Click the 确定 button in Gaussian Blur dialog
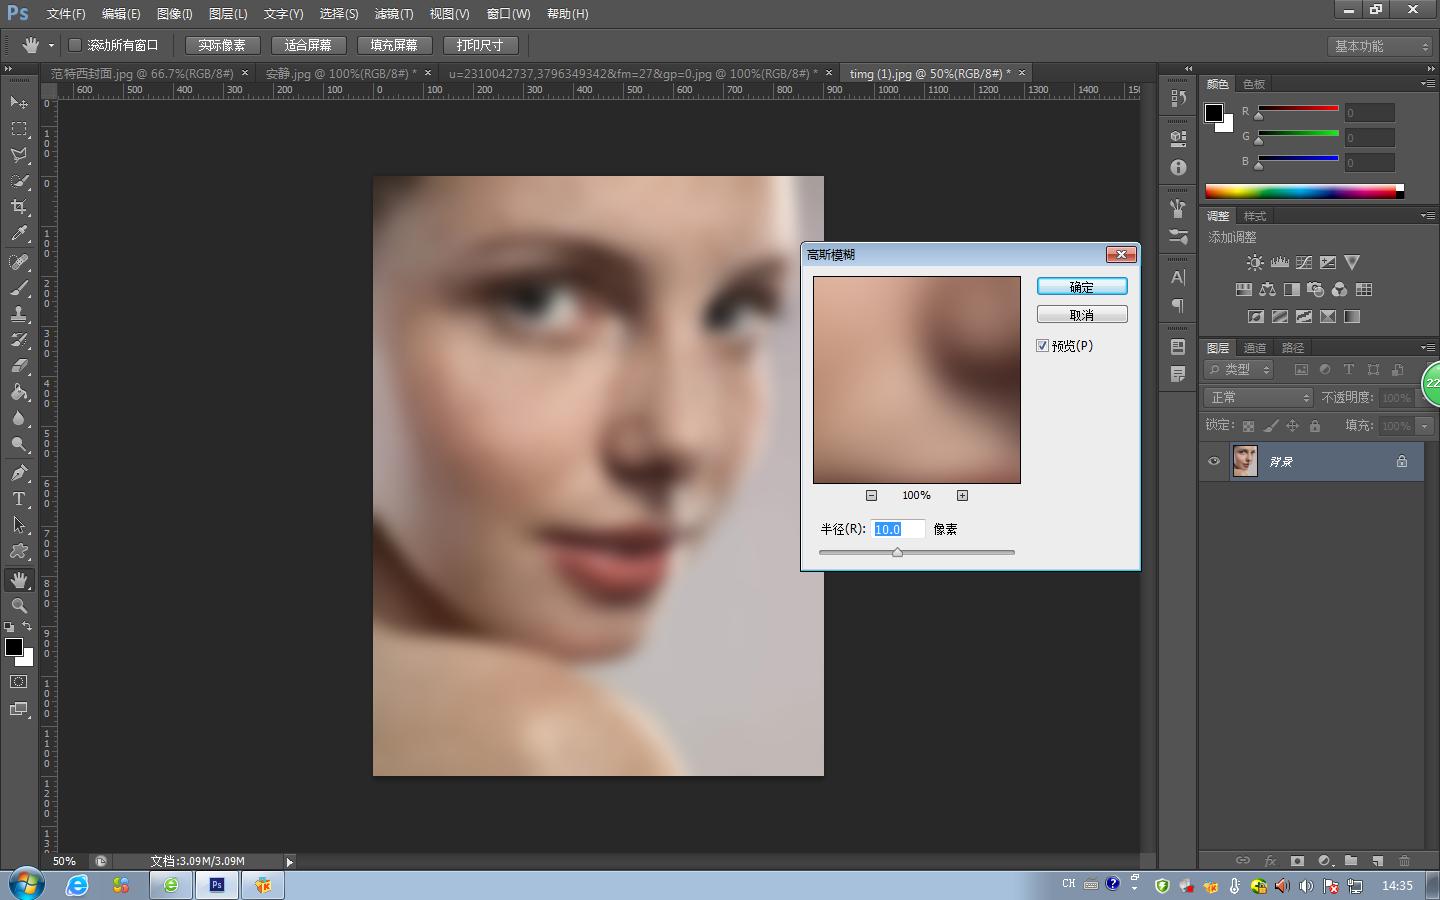1440x900 pixels. coord(1082,287)
